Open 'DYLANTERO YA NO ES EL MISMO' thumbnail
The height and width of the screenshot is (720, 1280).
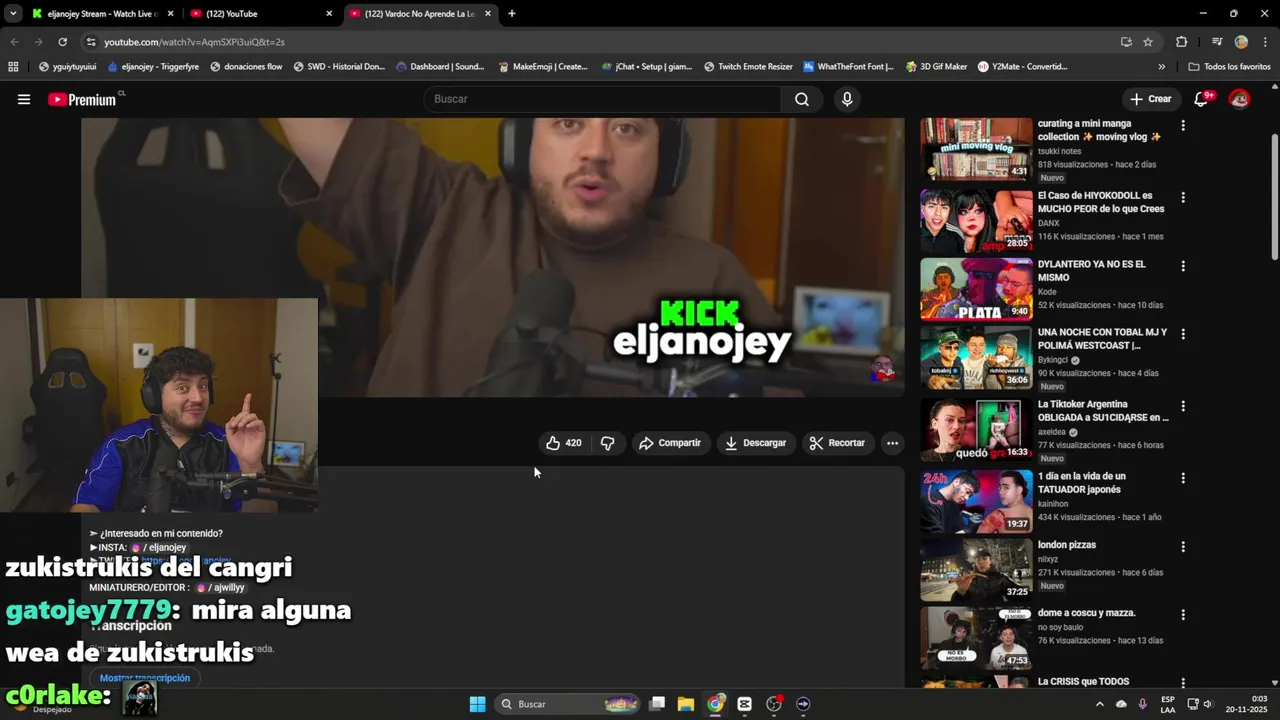[x=976, y=289]
